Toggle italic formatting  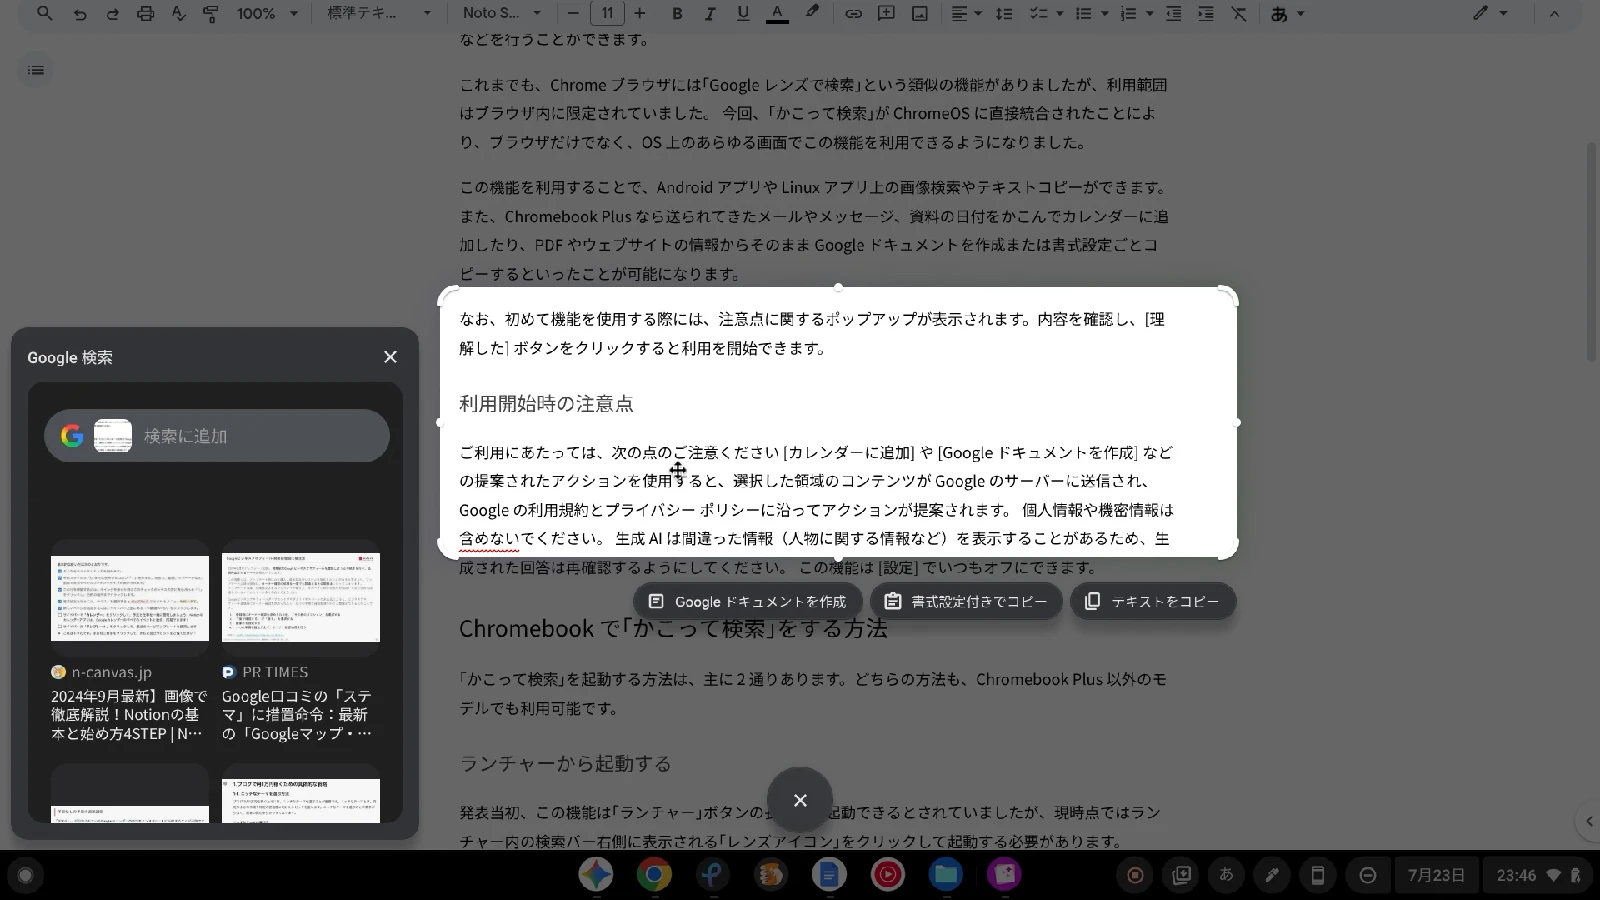710,13
